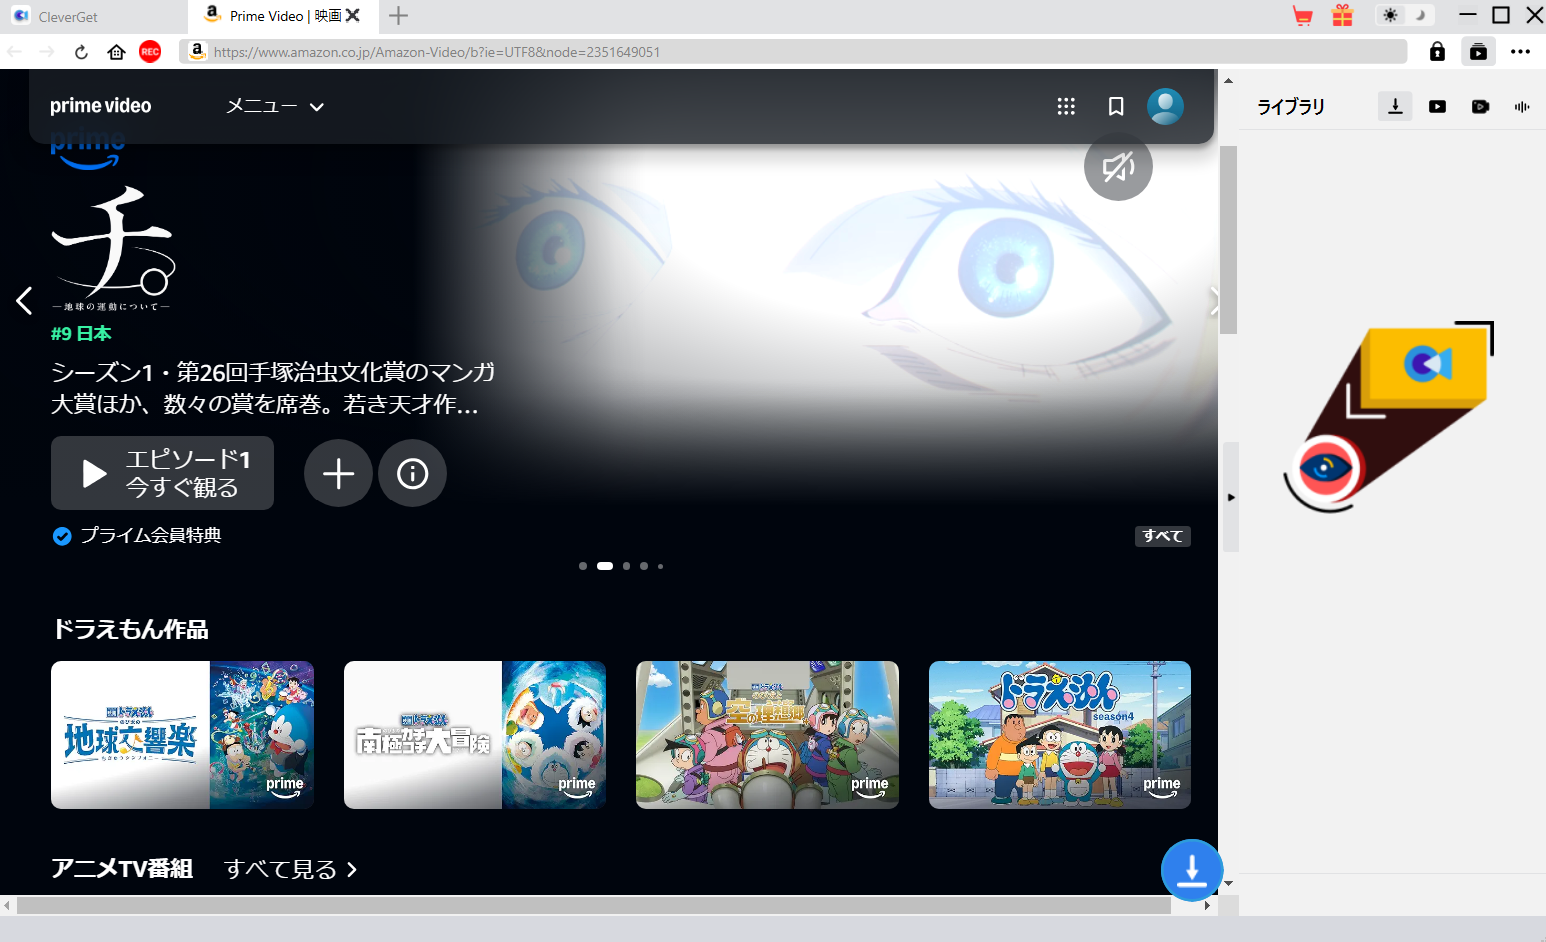
Task: Click scroll up arrow of page
Action: click(1228, 81)
